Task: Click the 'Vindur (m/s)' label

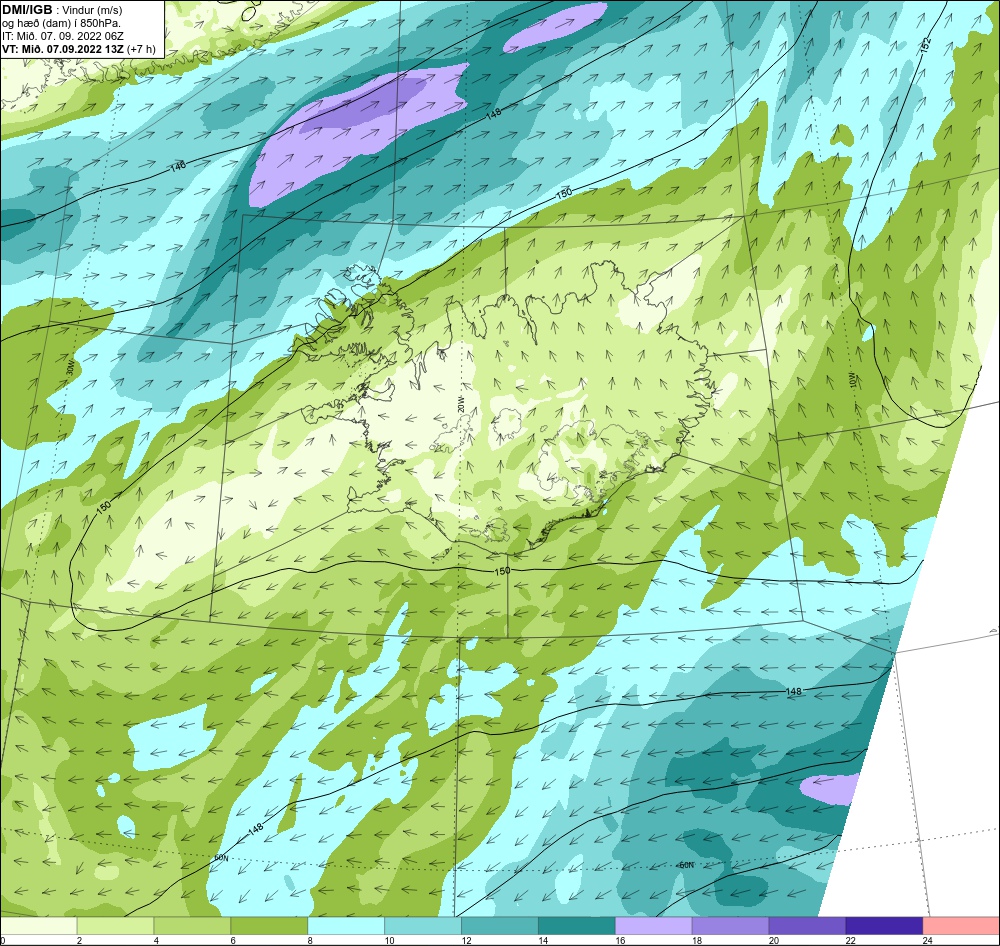Action: [92, 10]
